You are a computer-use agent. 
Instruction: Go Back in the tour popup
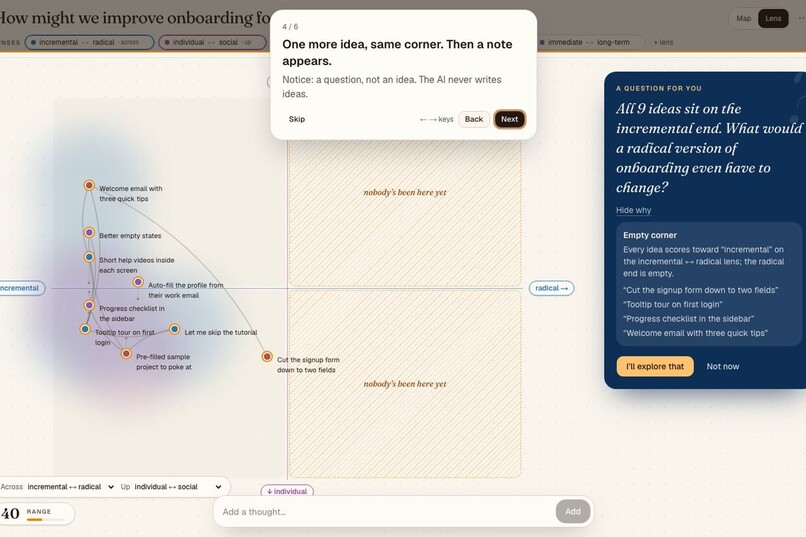(x=473, y=119)
